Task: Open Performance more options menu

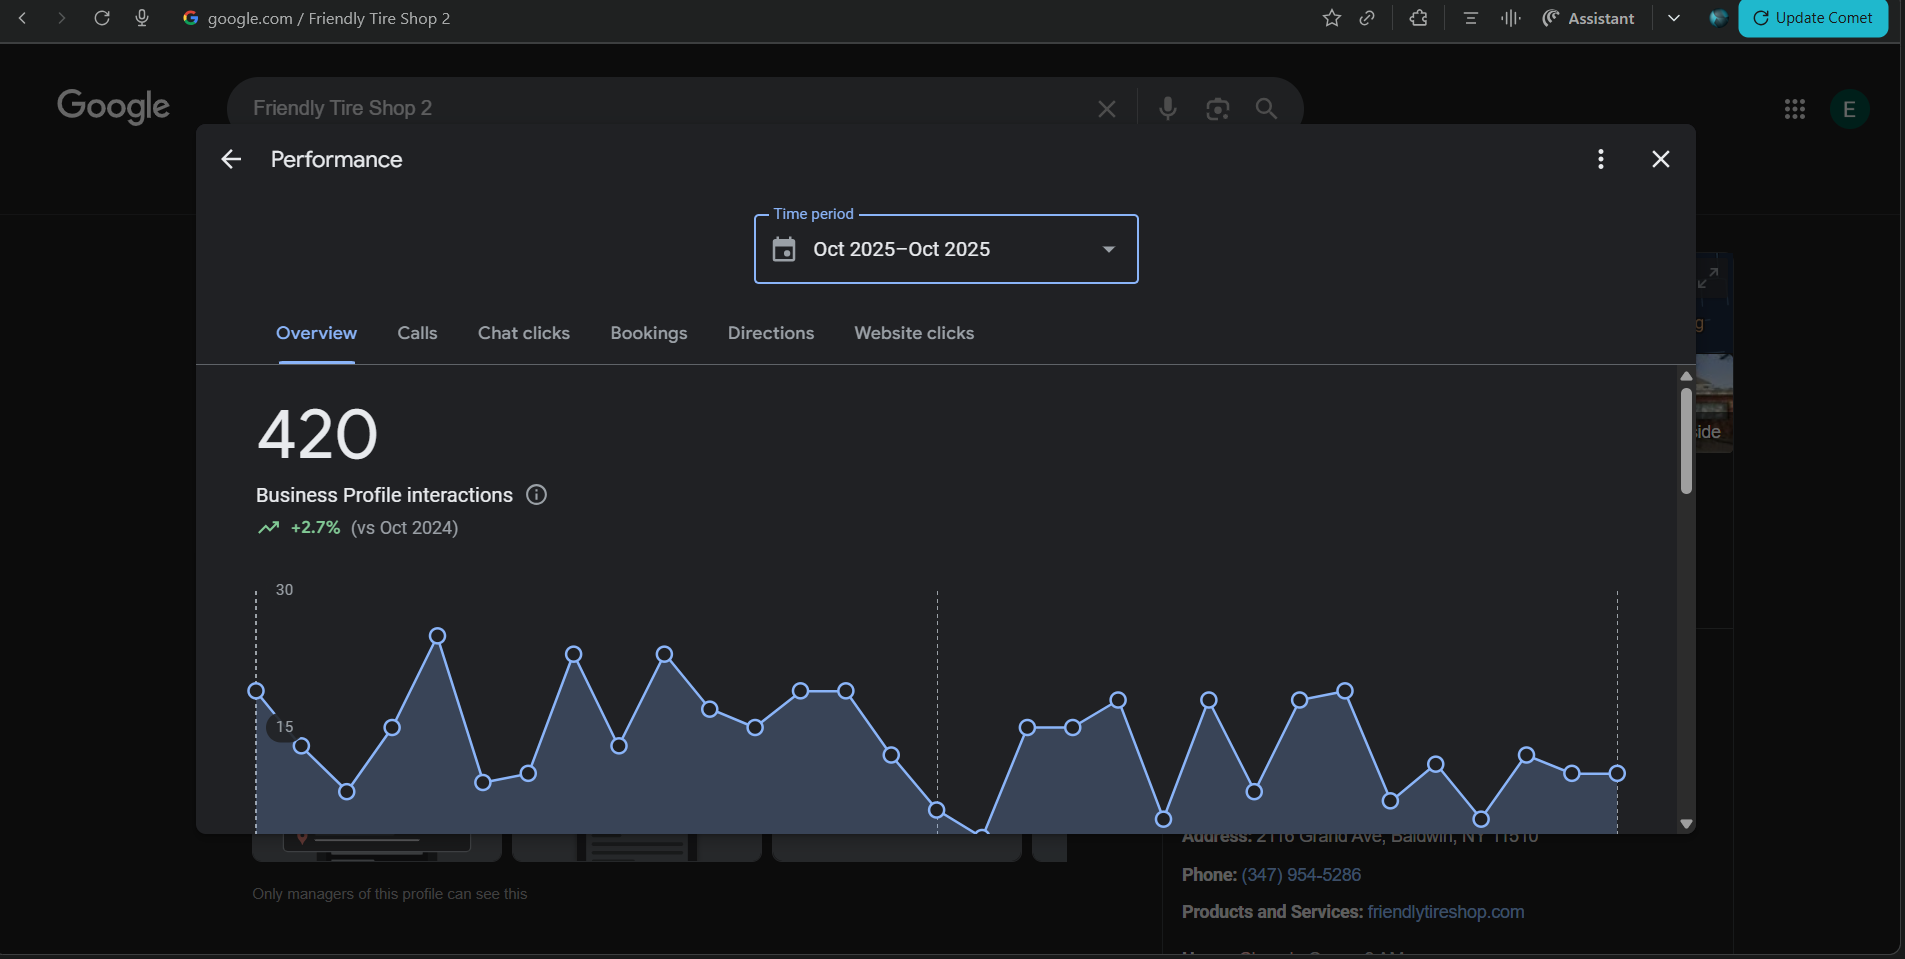Action: pos(1601,159)
